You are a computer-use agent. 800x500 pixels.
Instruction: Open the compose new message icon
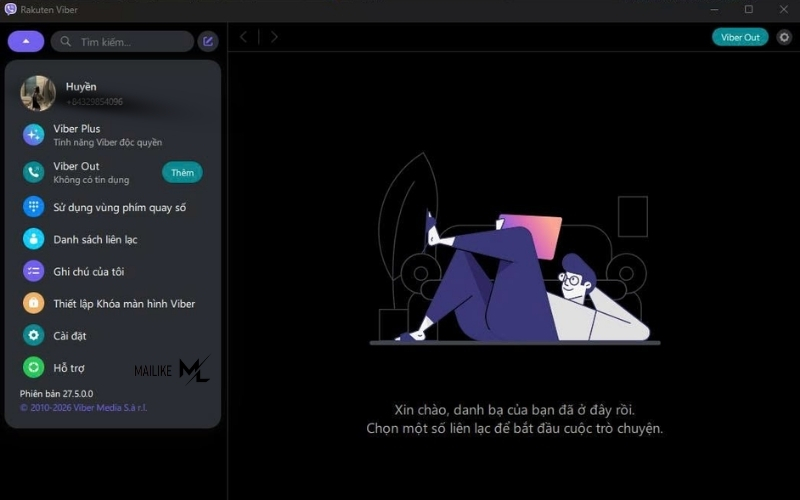click(x=208, y=41)
